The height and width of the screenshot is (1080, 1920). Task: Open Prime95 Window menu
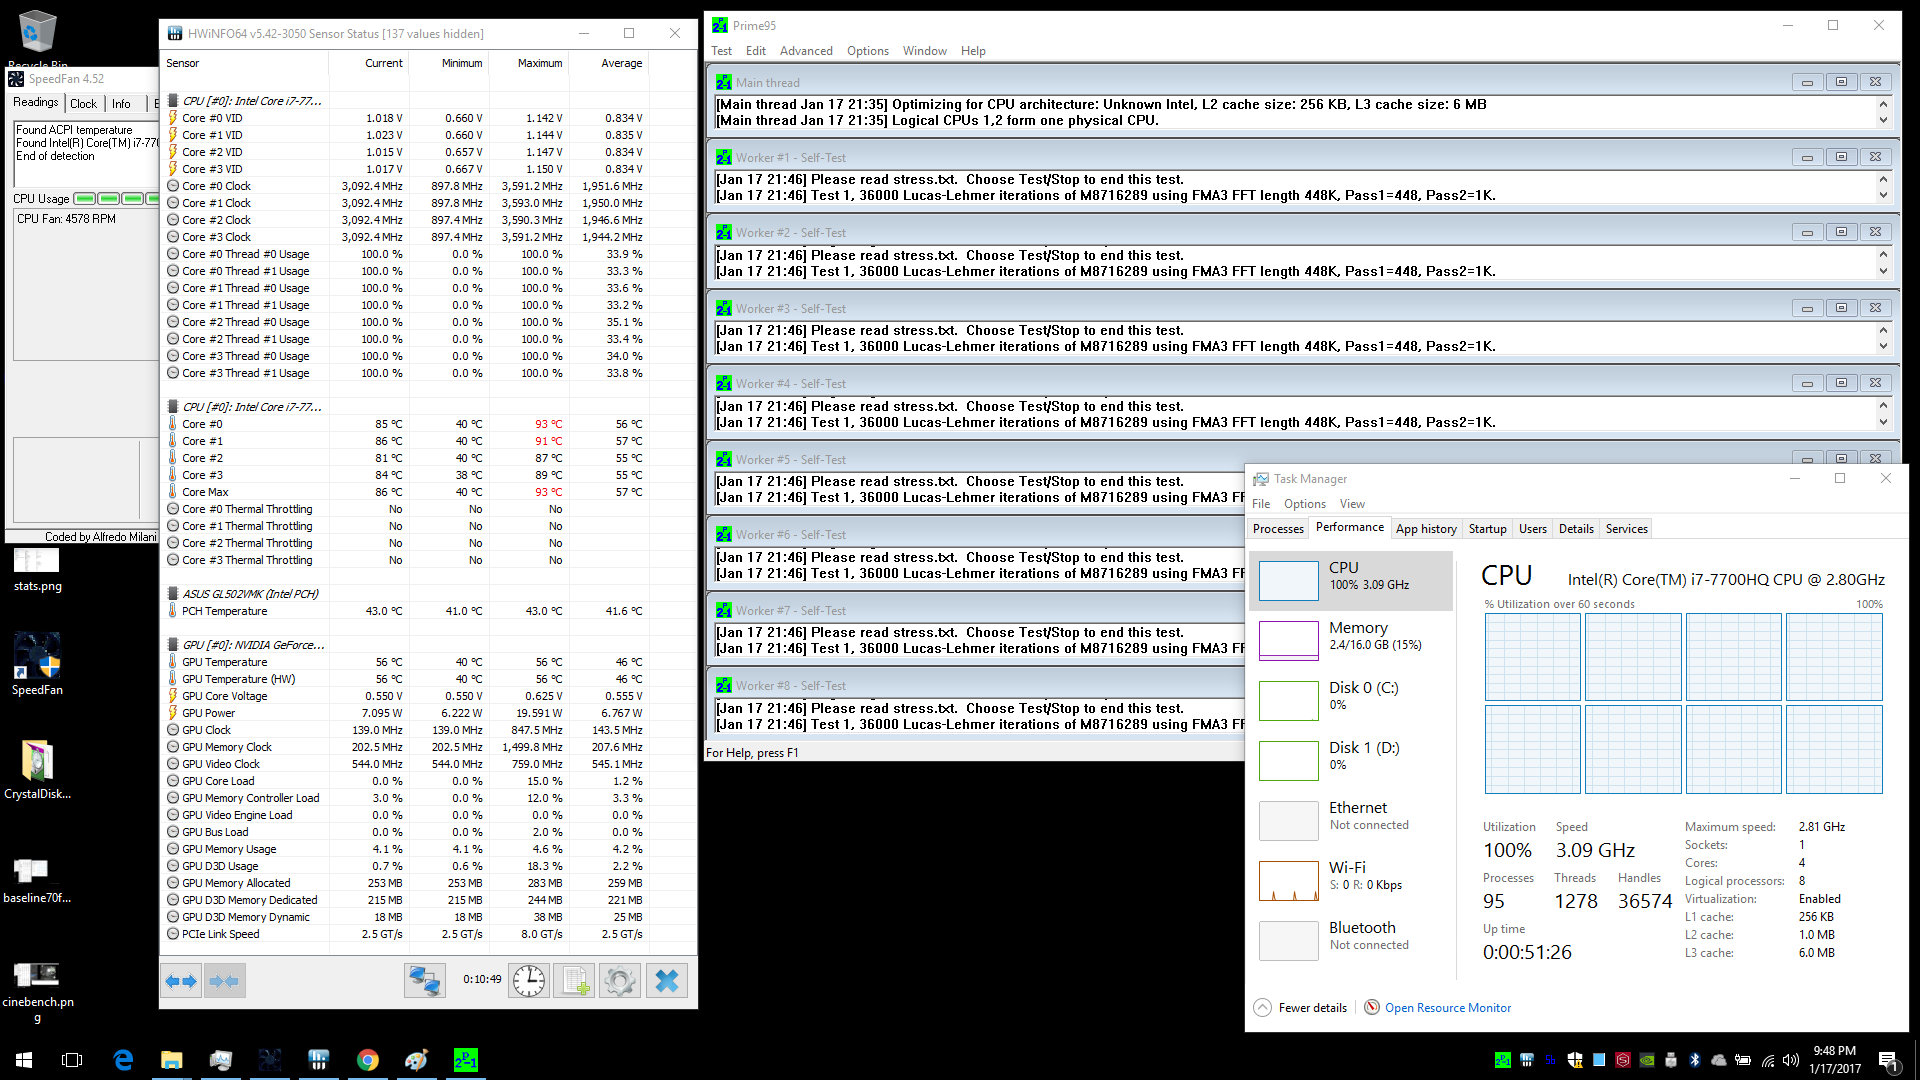[x=925, y=51]
